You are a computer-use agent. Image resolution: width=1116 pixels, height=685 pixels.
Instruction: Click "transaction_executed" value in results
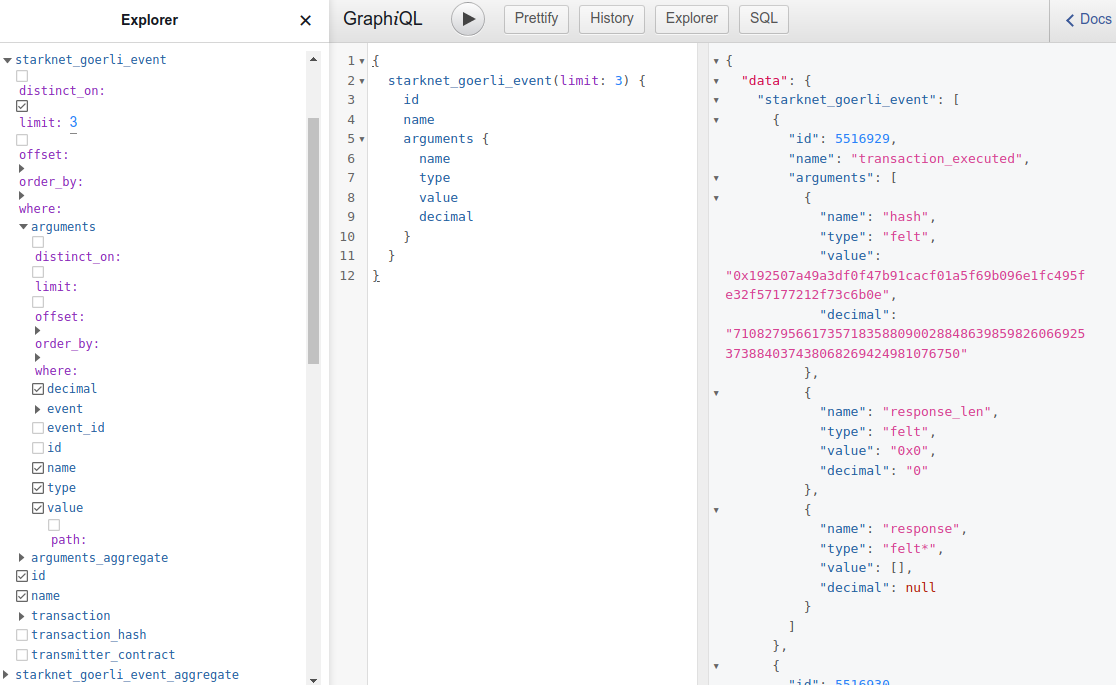[937, 159]
